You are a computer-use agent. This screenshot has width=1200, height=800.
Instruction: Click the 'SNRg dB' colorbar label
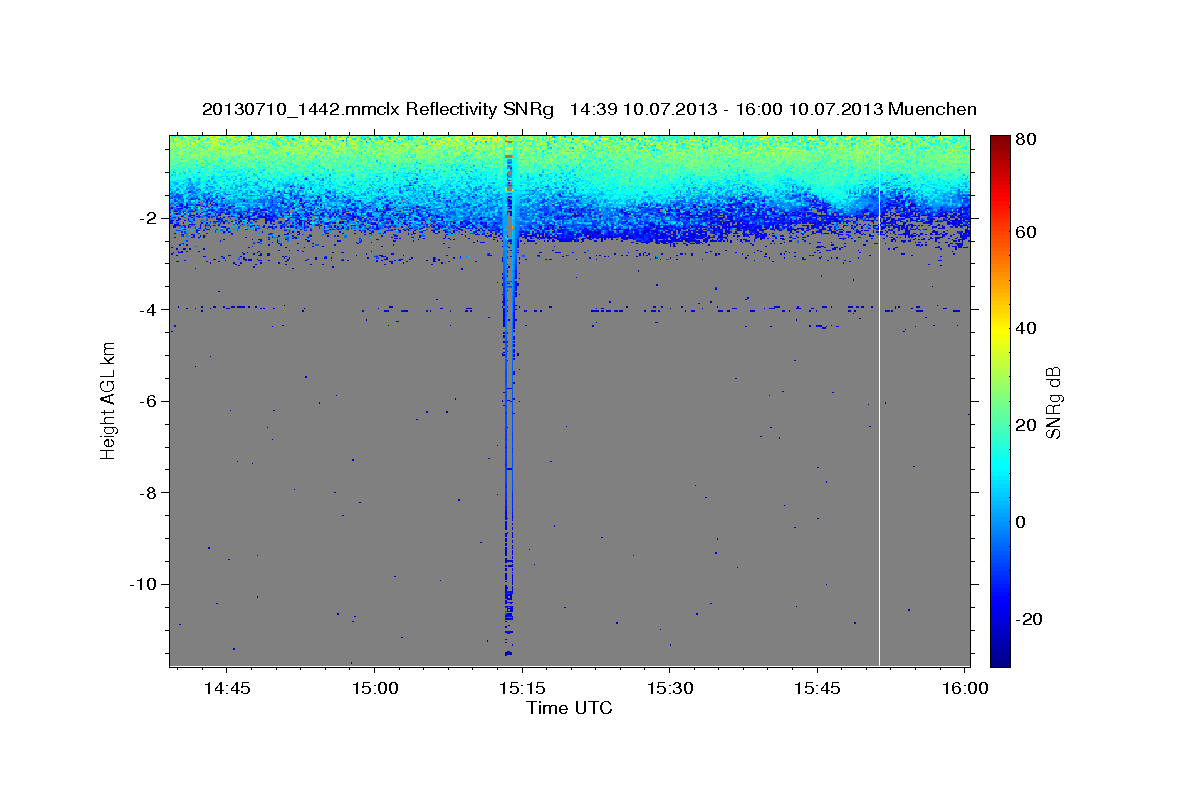tap(1053, 402)
